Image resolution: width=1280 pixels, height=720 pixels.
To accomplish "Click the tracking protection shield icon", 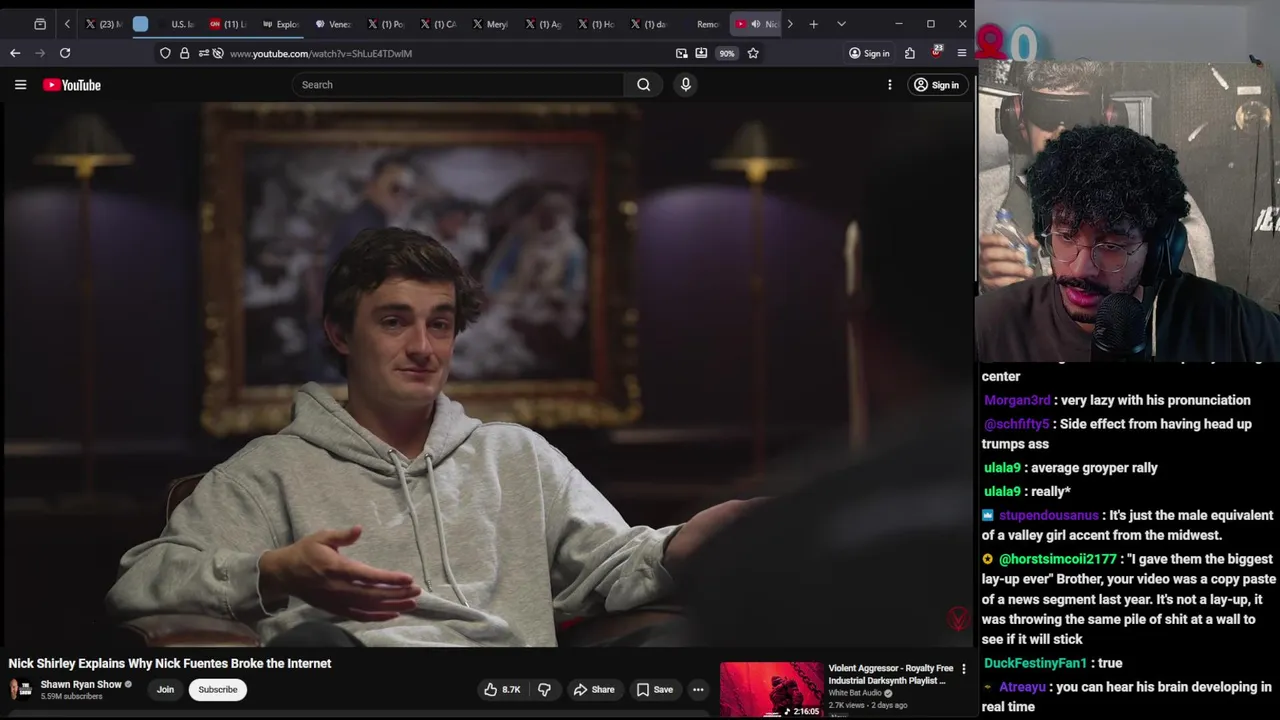I will pyautogui.click(x=165, y=53).
